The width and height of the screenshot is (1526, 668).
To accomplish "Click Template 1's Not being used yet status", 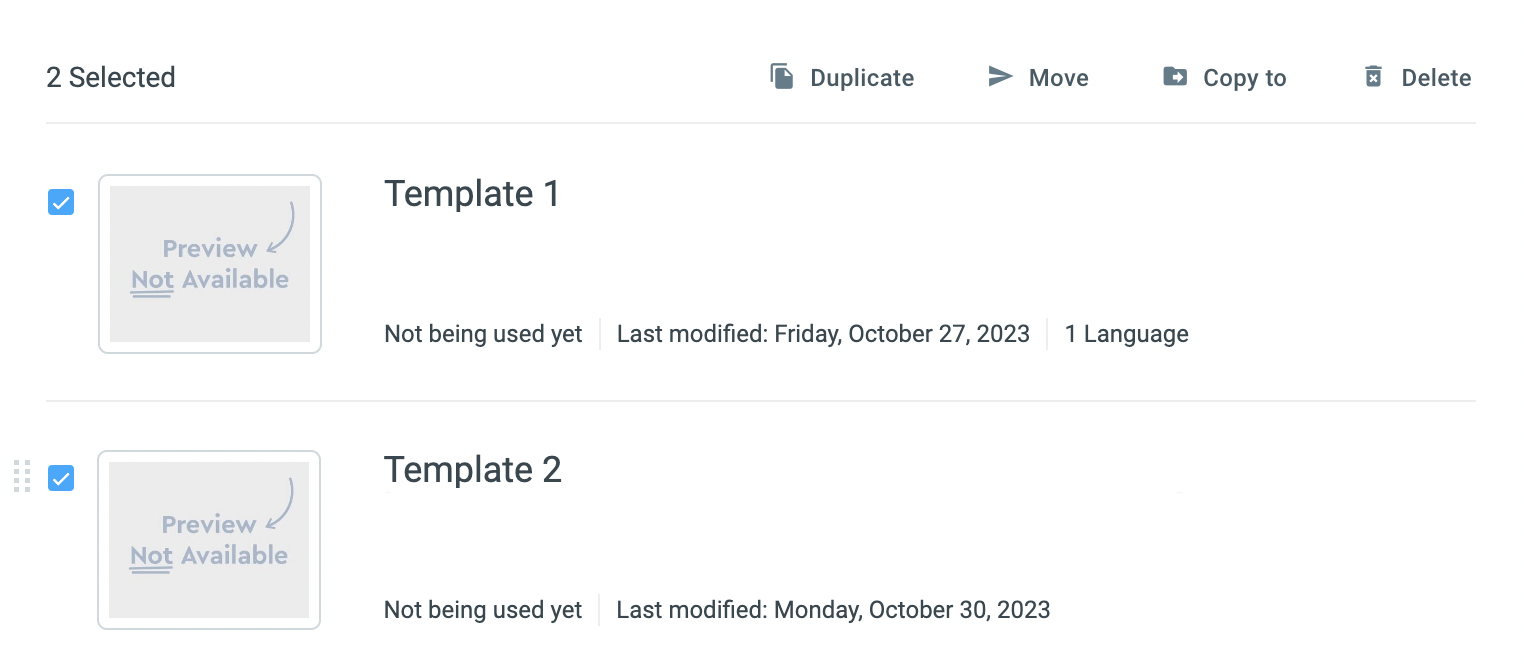I will 483,334.
